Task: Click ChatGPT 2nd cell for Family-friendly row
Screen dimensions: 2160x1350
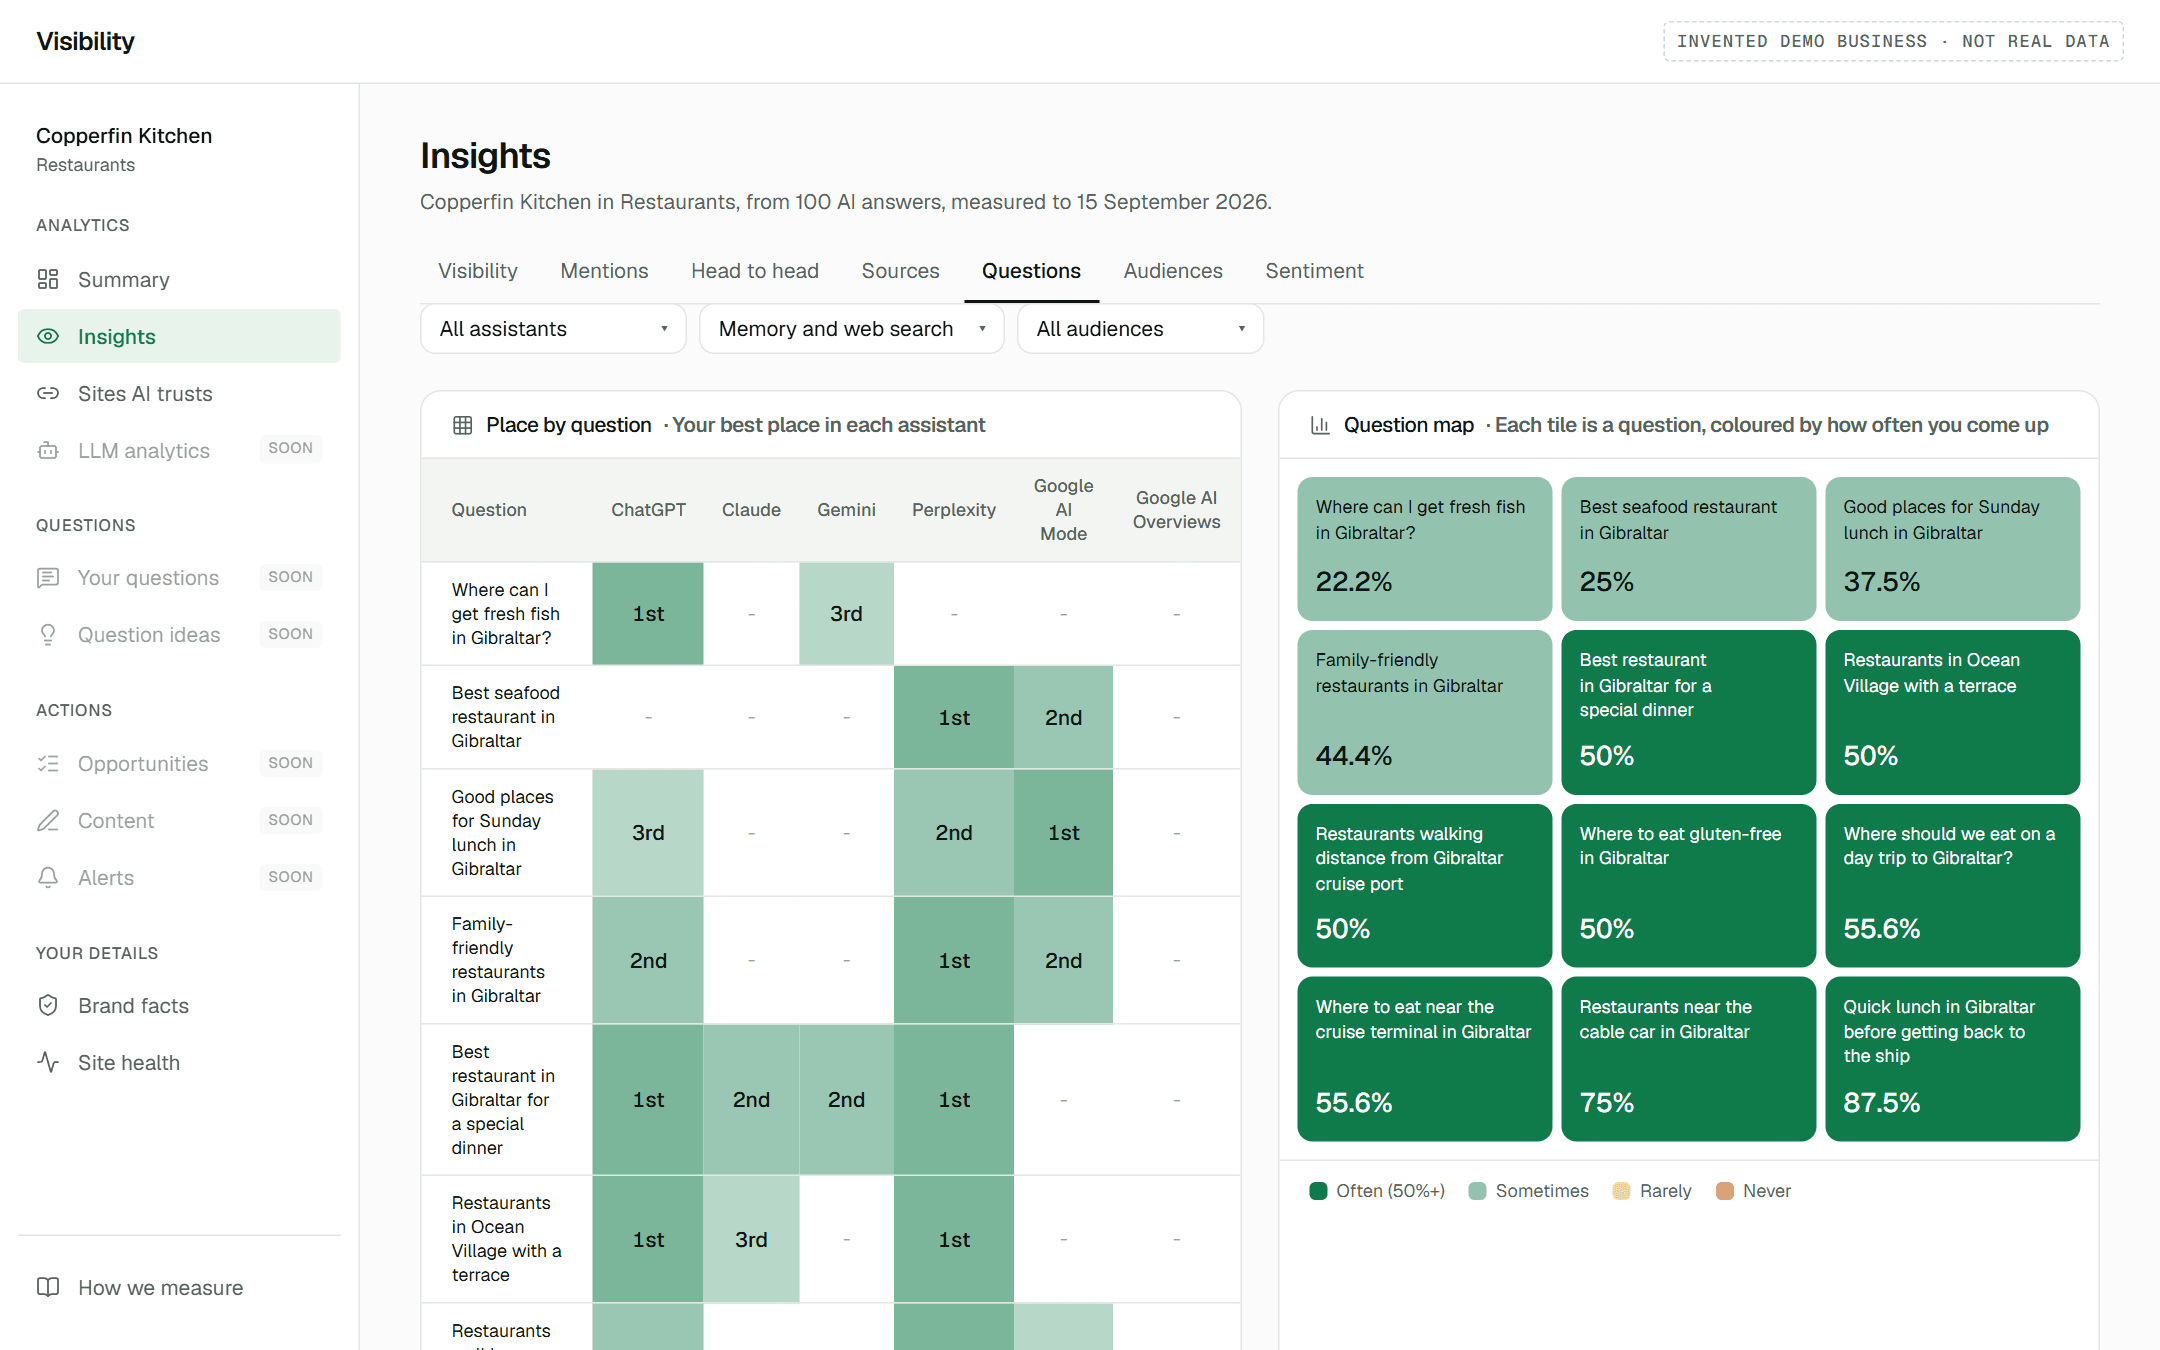Action: pos(648,960)
